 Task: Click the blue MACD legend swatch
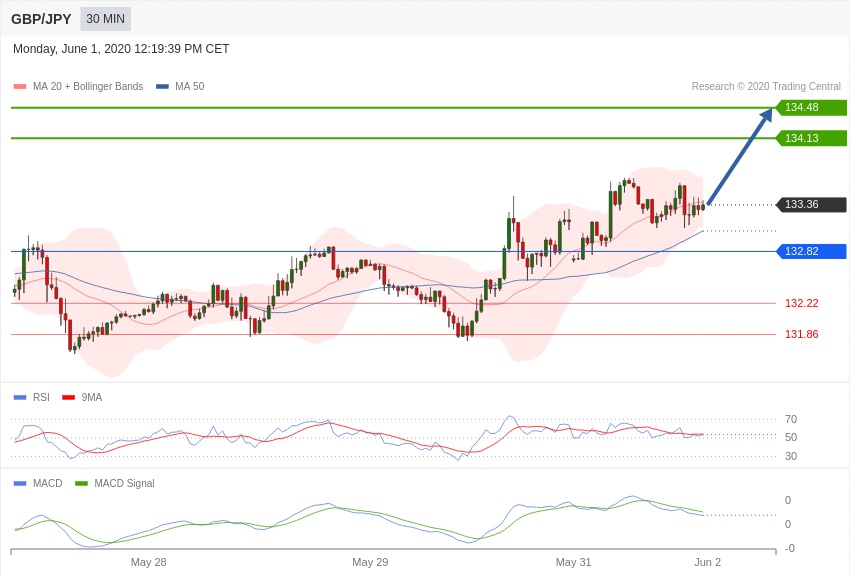pos(20,483)
